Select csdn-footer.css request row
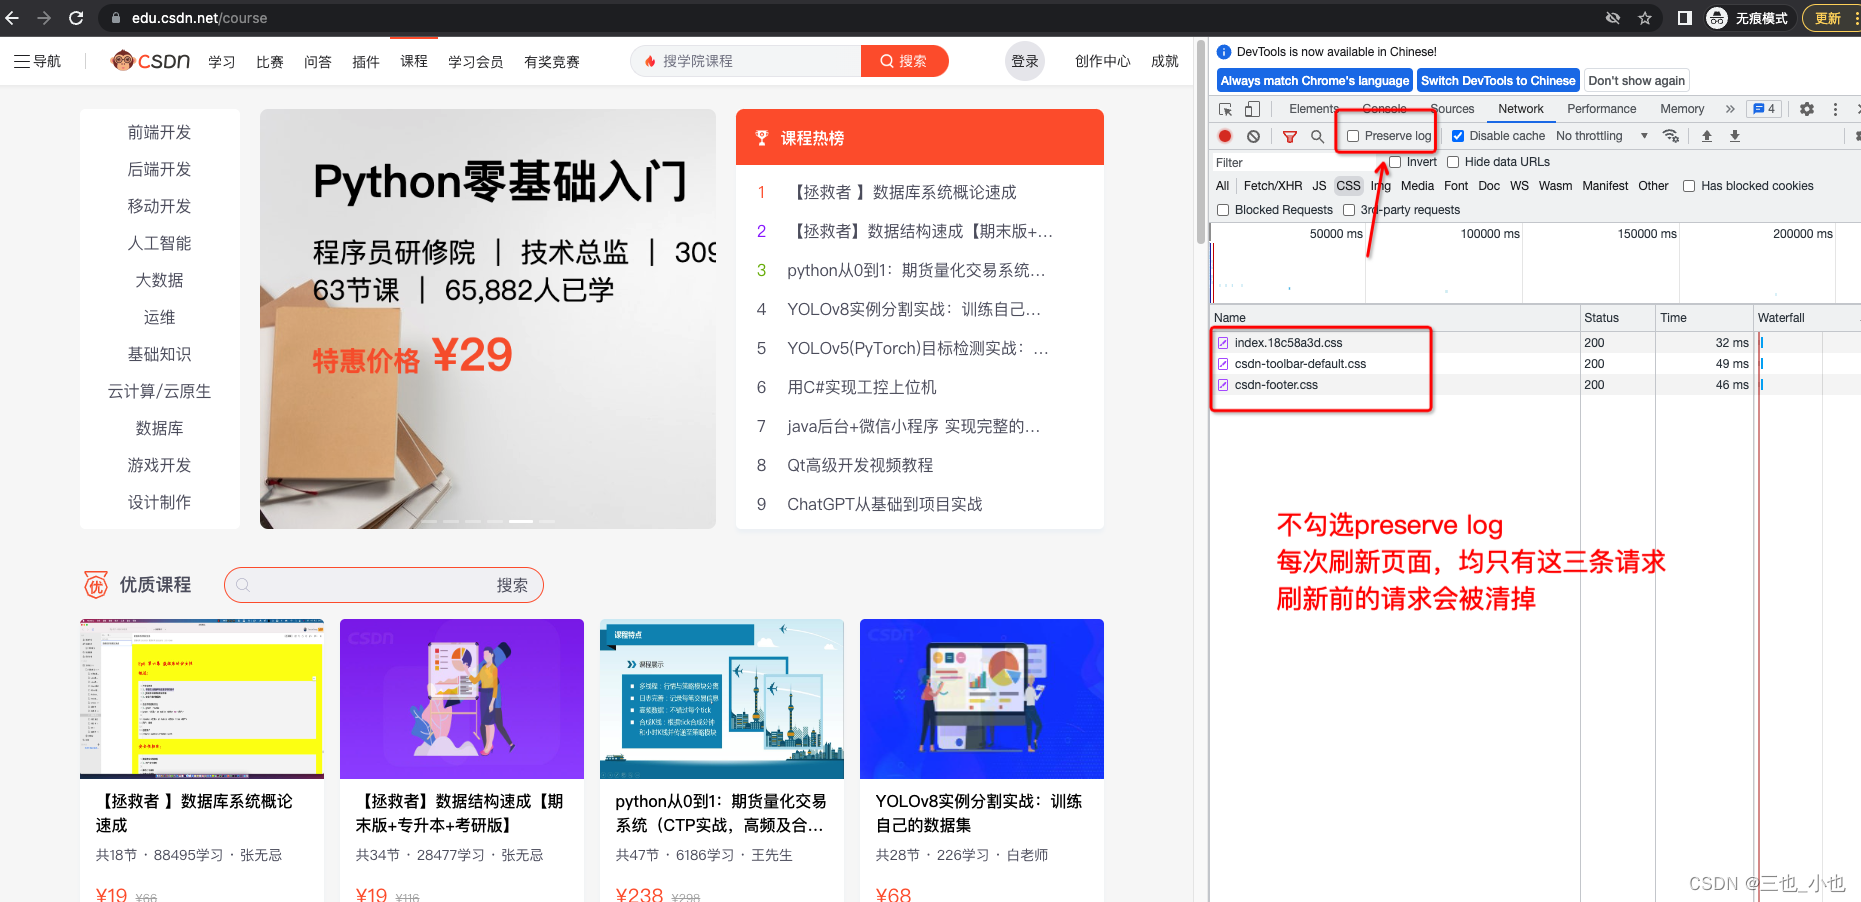1861x902 pixels. [x=1534, y=385]
